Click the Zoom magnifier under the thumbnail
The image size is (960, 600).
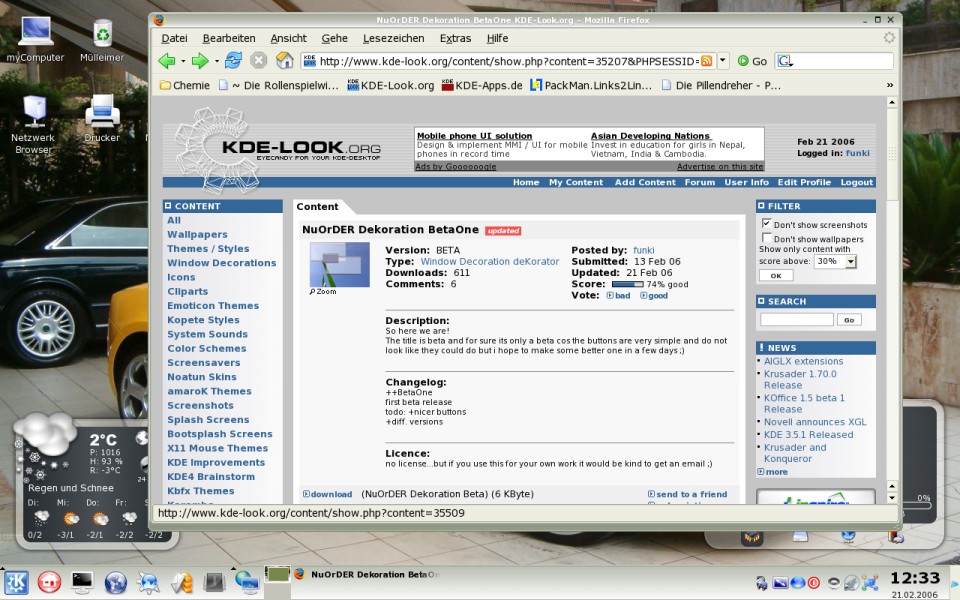pos(323,292)
